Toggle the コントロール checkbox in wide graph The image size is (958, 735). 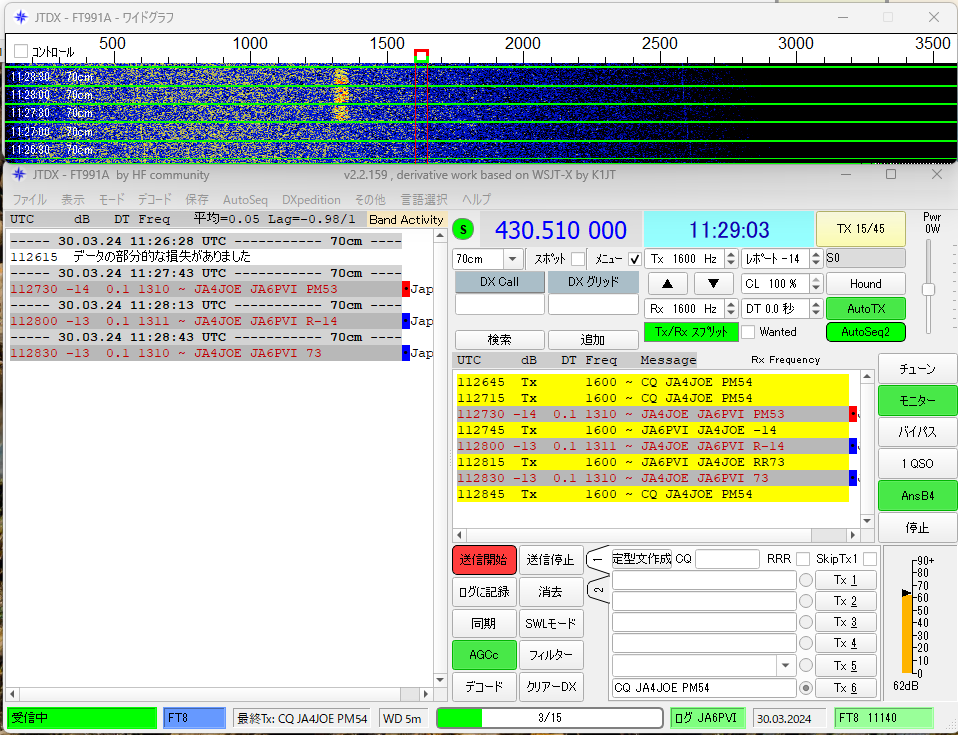point(21,51)
